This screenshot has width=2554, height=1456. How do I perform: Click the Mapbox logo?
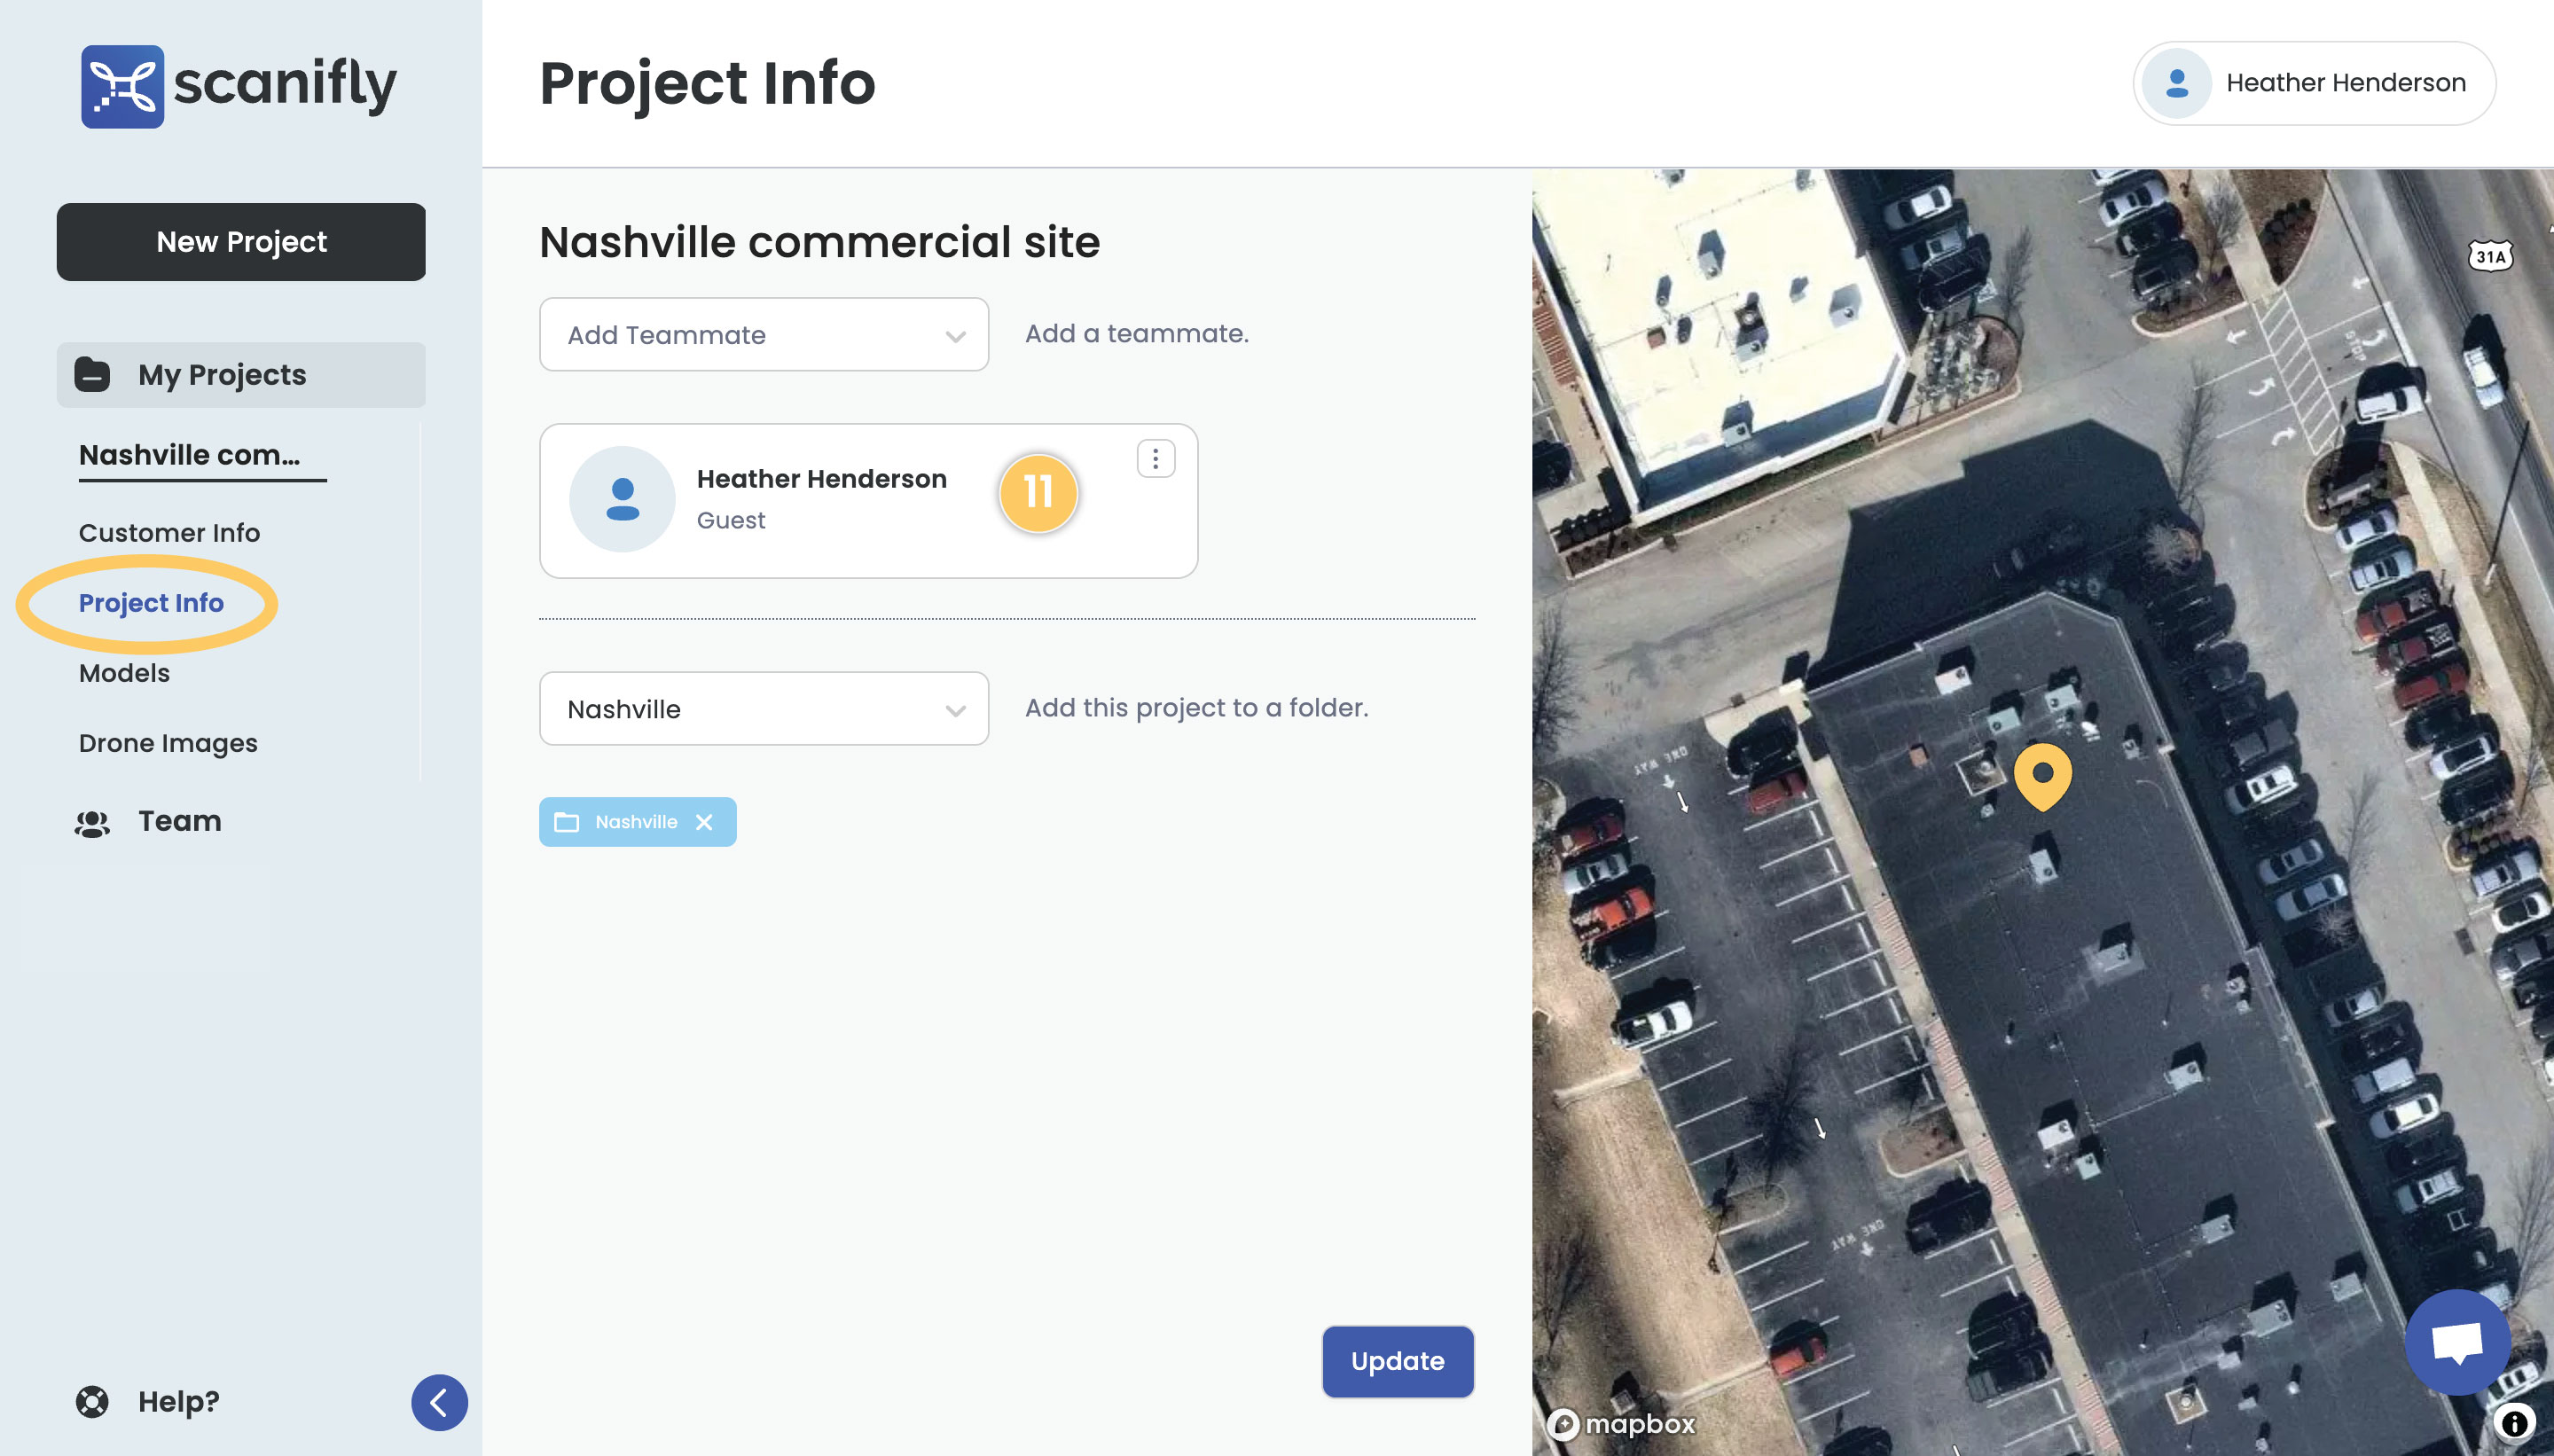[1621, 1423]
